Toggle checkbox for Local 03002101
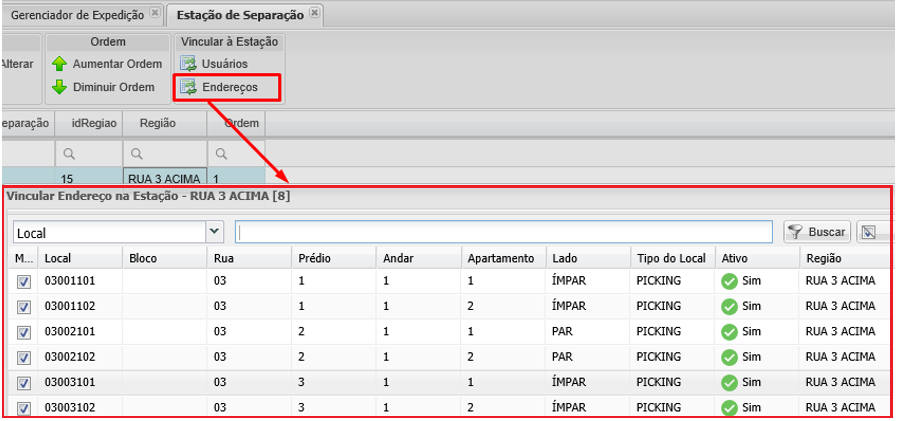898x421 pixels. [x=24, y=332]
